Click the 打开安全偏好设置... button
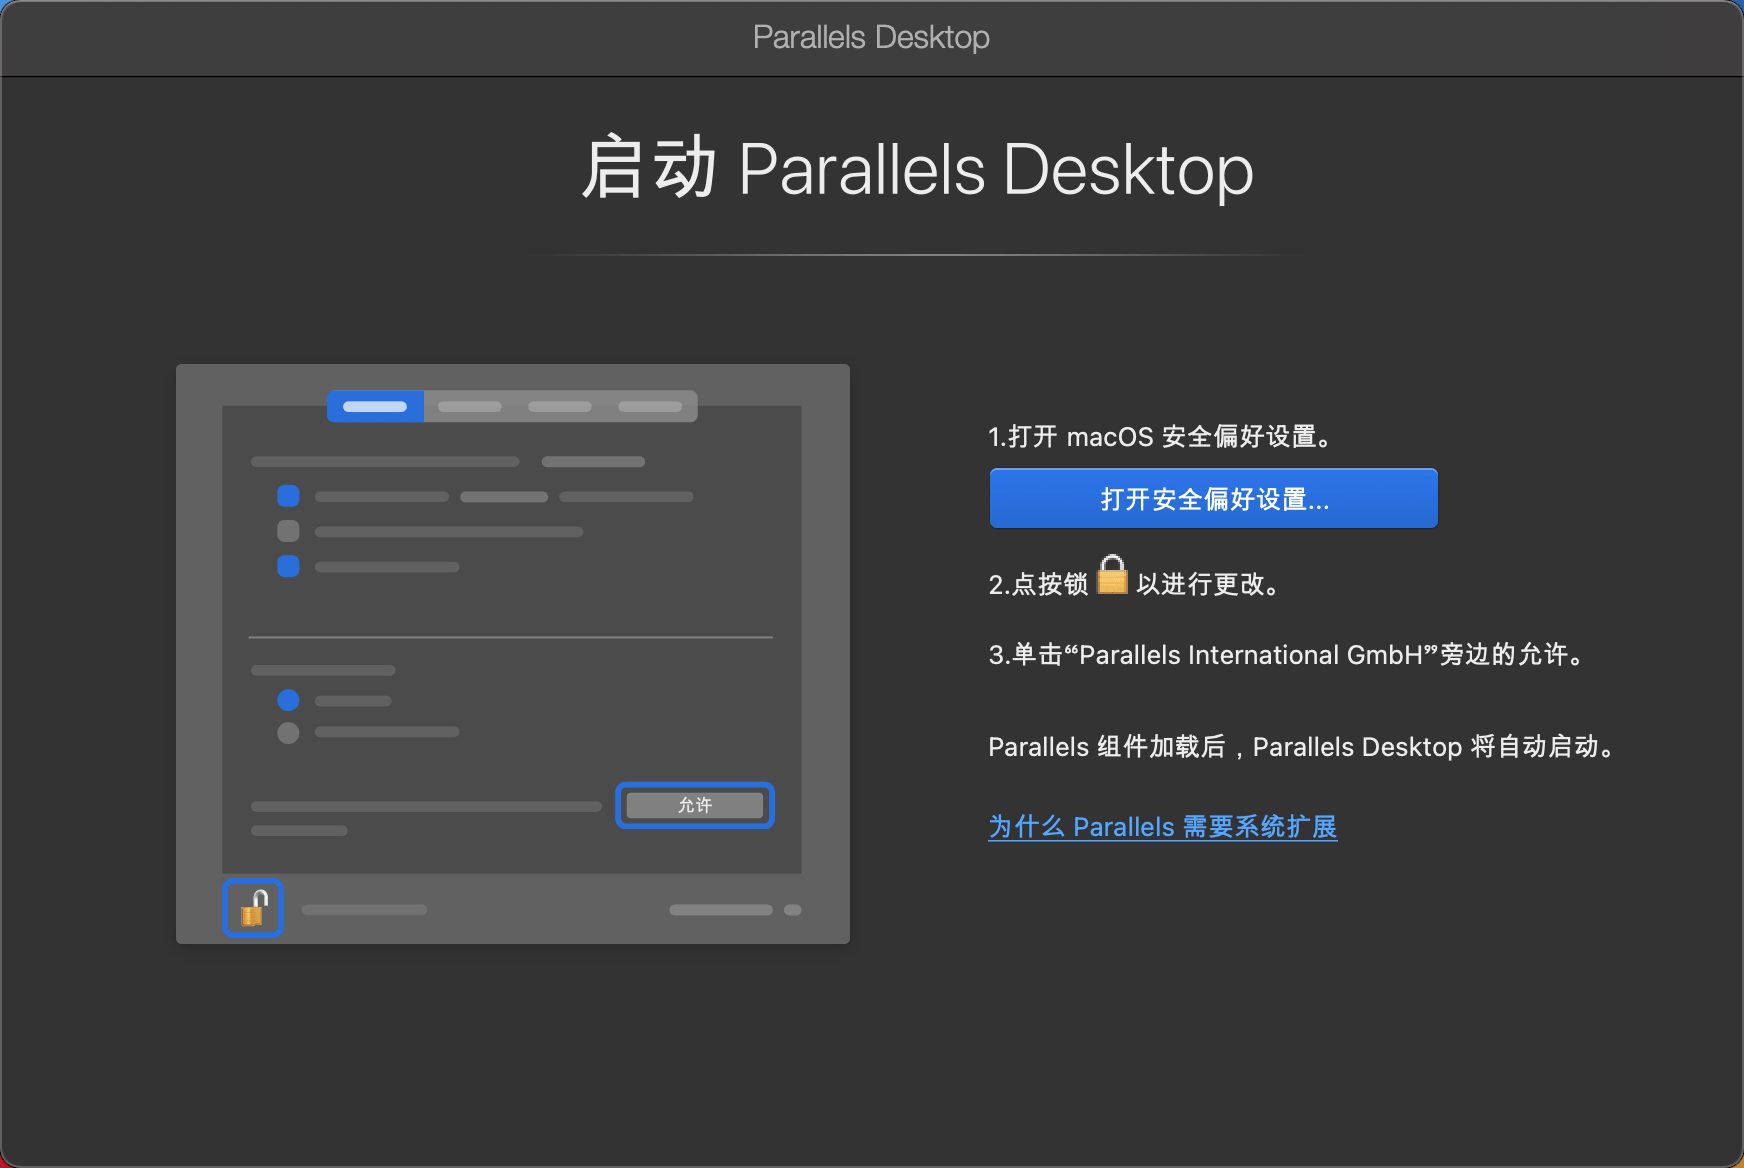 pos(1213,498)
